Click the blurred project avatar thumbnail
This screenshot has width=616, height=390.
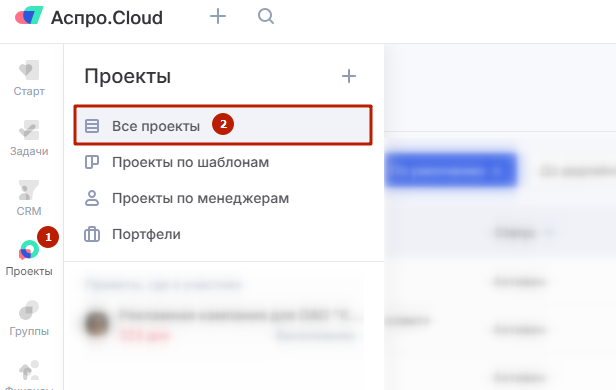click(97, 324)
